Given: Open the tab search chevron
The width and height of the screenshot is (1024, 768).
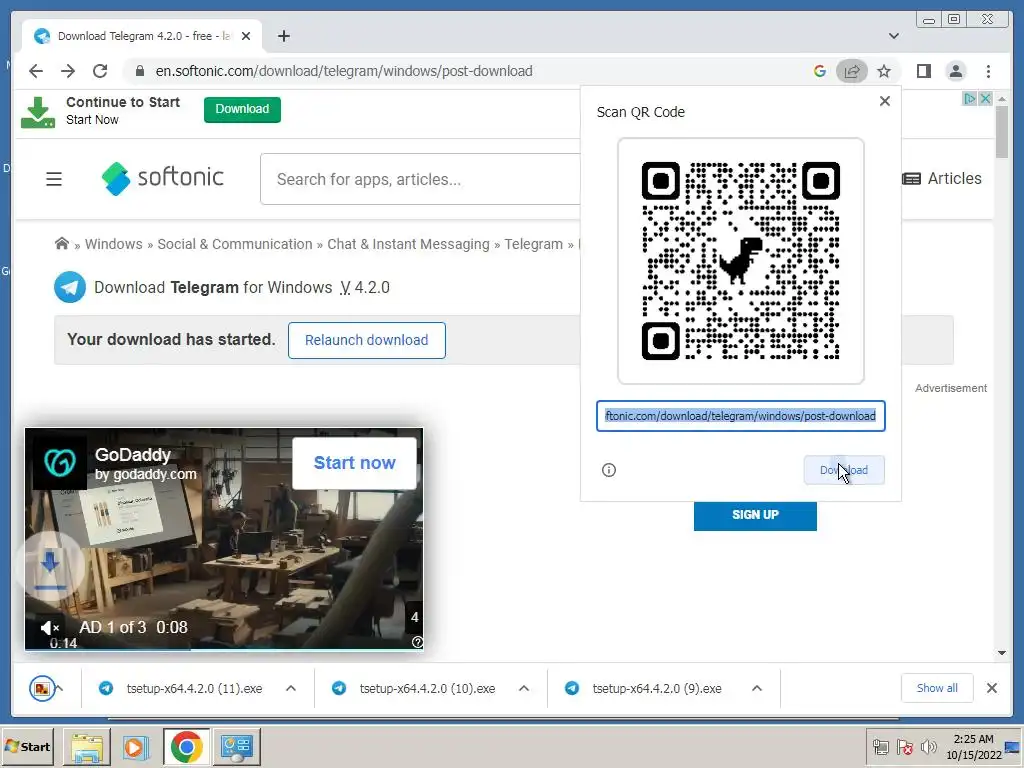Looking at the screenshot, I should point(893,36).
